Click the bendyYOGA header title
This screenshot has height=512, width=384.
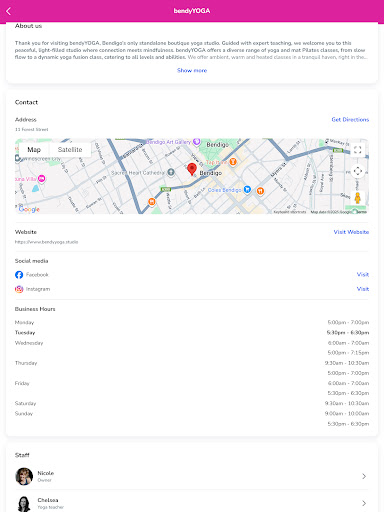(x=192, y=11)
